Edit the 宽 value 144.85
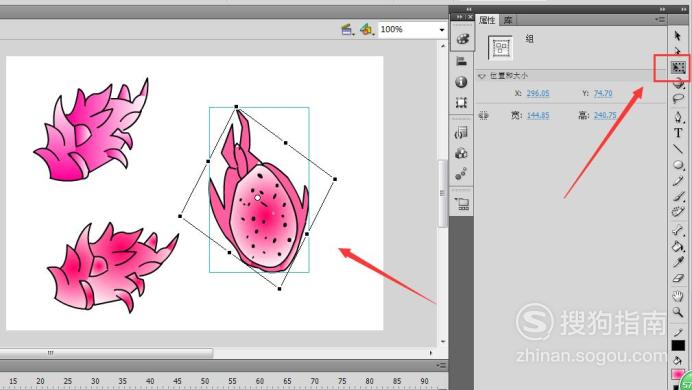Screen dimensions: 692x390 (x=538, y=115)
